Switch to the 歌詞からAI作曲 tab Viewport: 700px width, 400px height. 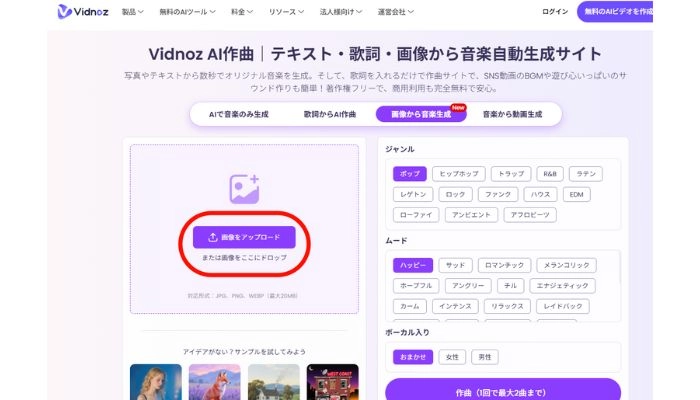(330, 114)
